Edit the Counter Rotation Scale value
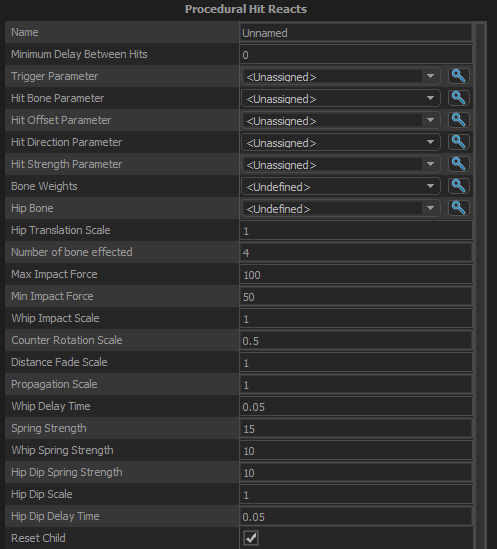Viewport: 497px width, 549px height. pos(356,340)
